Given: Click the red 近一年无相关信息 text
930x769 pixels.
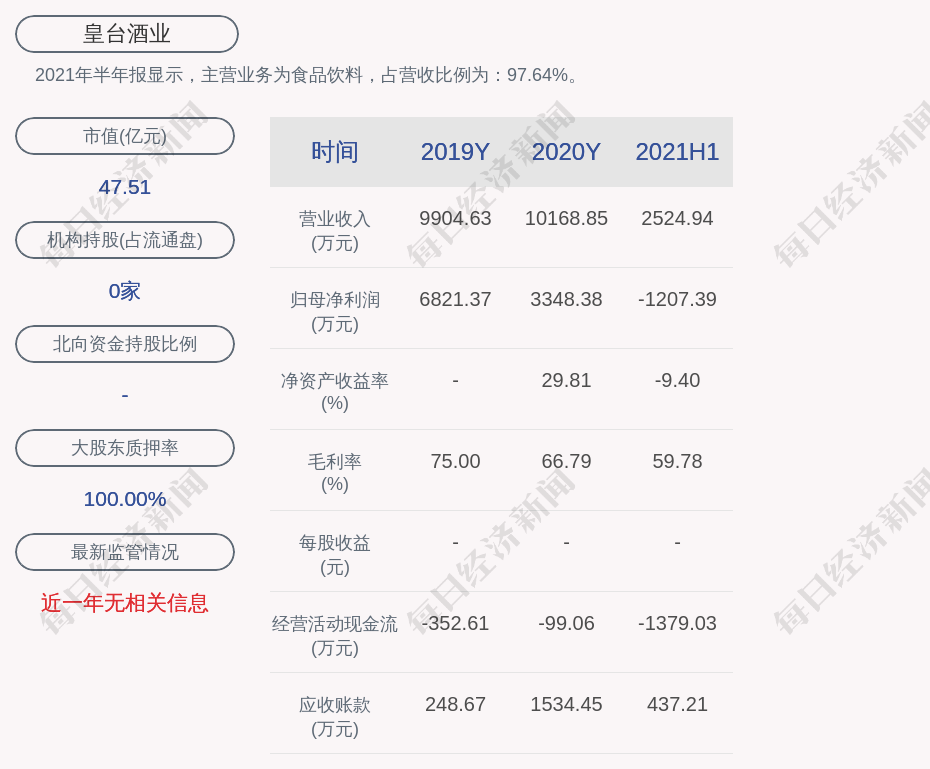Looking at the screenshot, I should pyautogui.click(x=125, y=603).
